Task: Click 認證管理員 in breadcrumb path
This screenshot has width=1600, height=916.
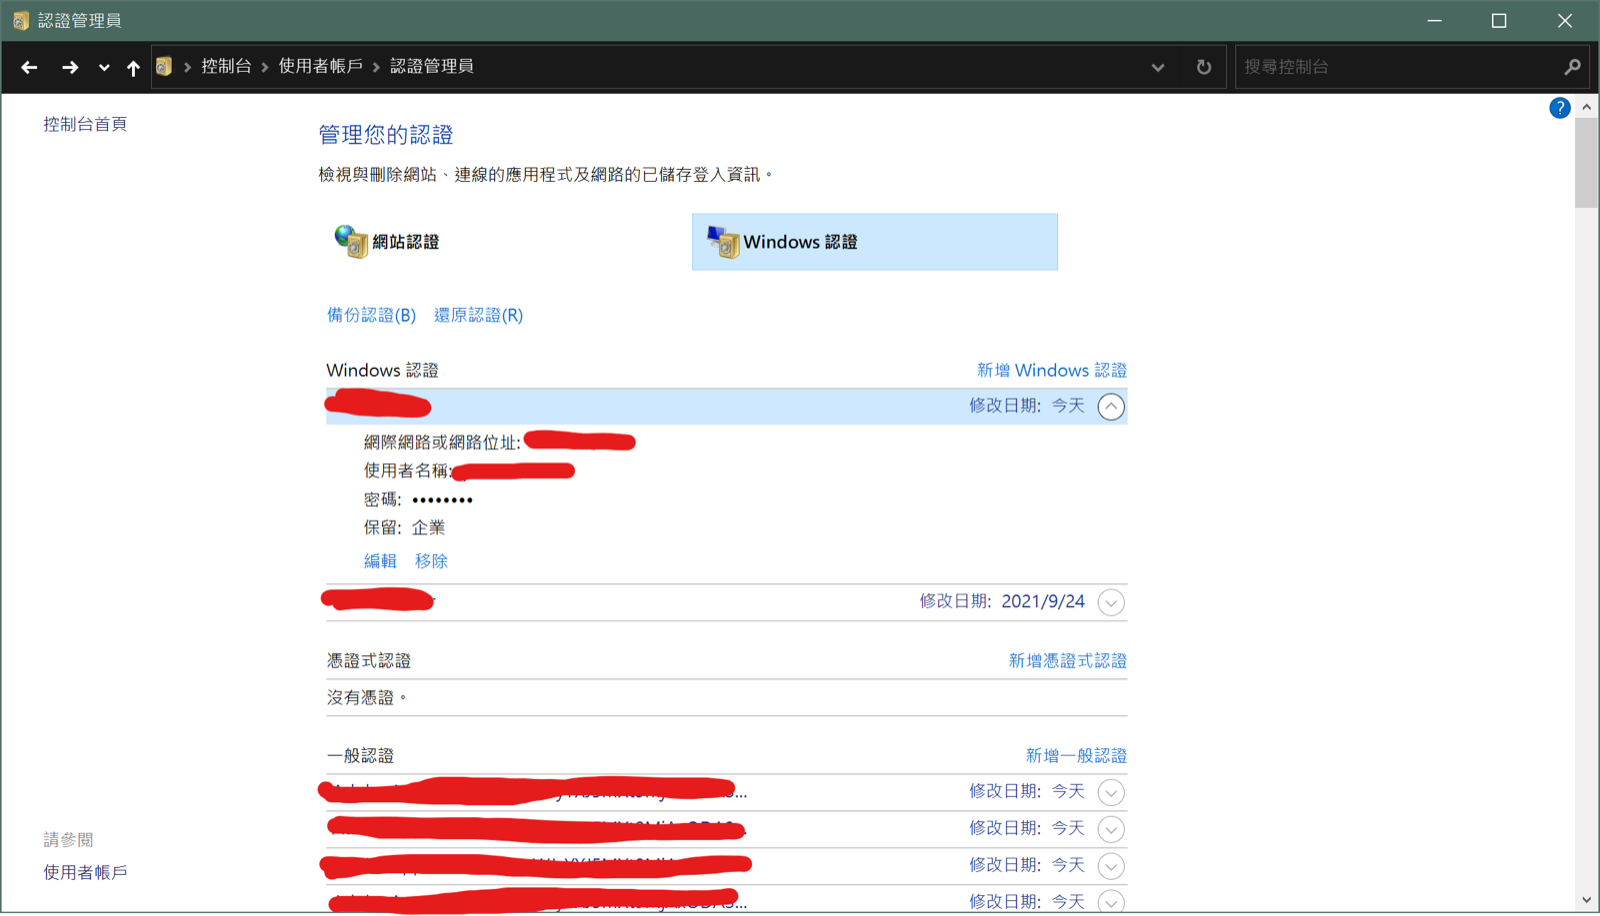Action: [432, 66]
